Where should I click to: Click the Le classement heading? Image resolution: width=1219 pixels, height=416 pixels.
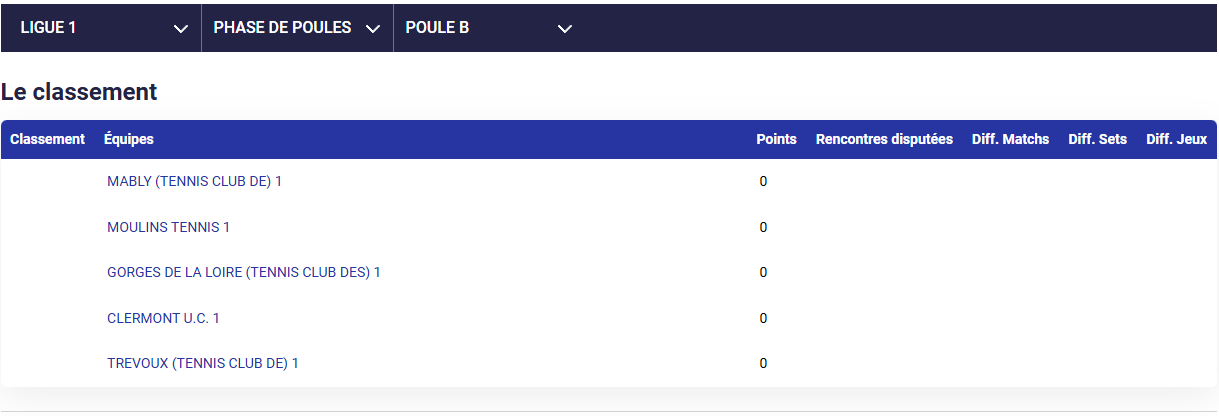click(x=79, y=92)
